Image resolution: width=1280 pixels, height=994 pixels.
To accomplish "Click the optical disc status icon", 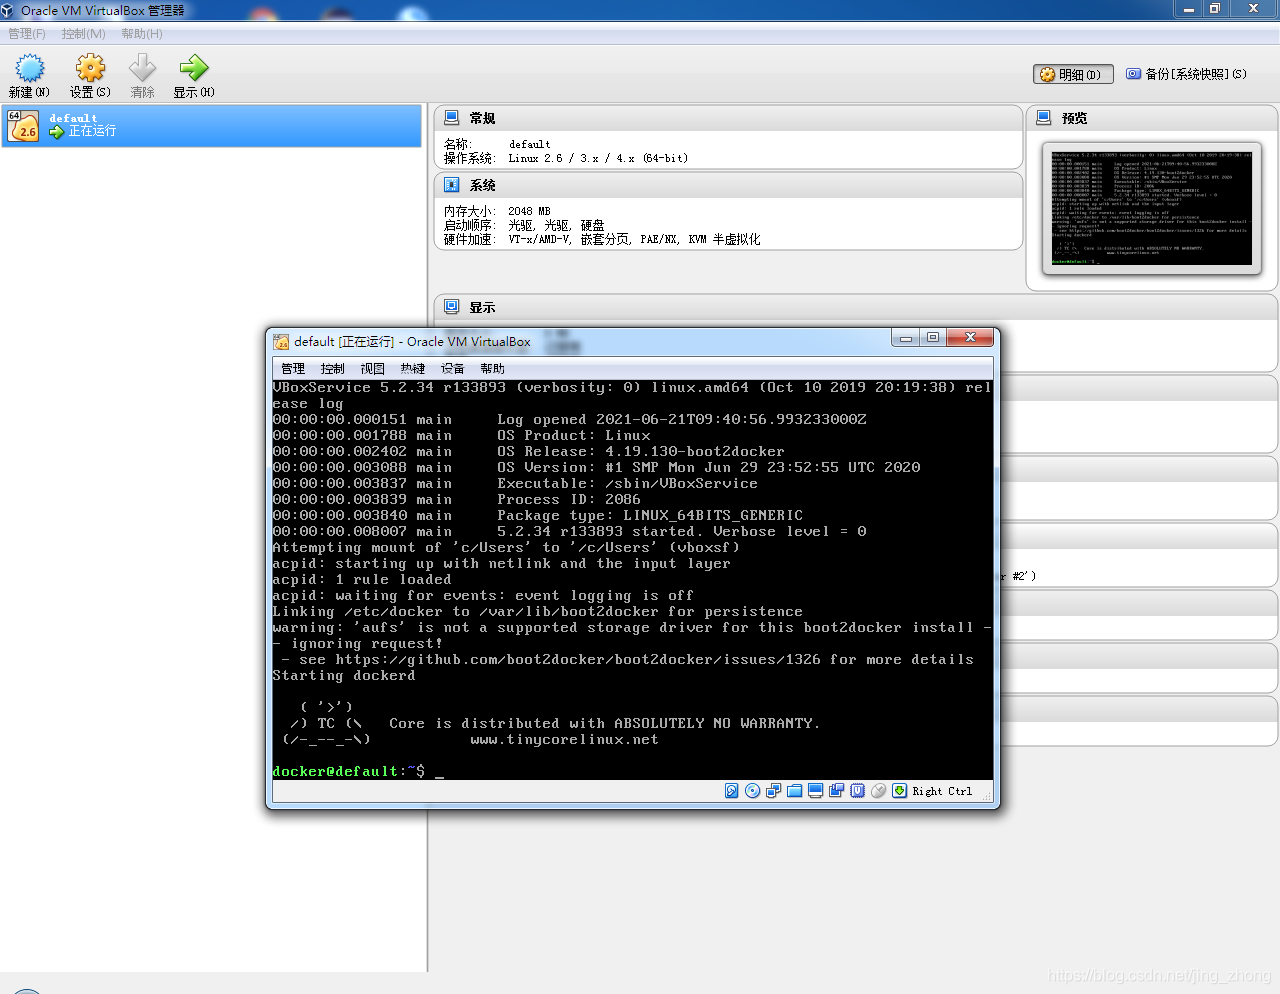I will click(753, 791).
